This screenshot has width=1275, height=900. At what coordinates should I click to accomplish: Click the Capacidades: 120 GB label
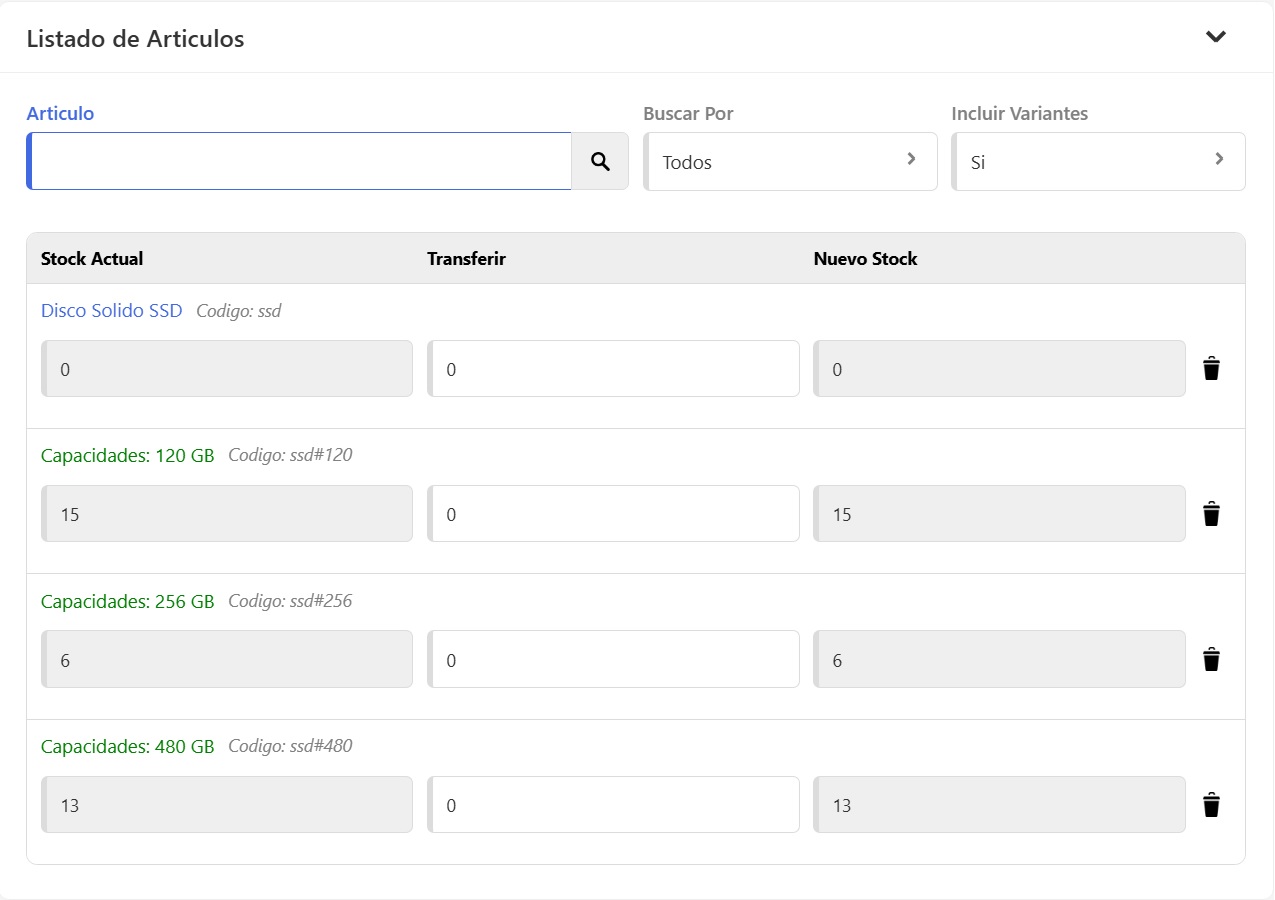pos(127,456)
